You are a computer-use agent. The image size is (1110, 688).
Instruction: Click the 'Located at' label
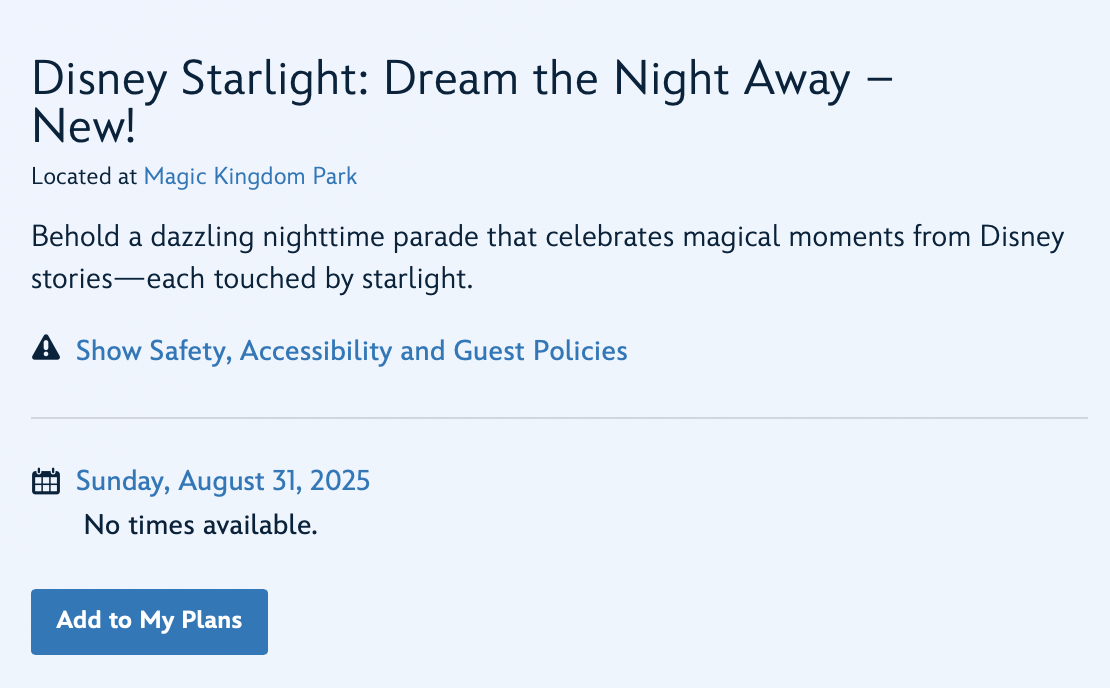[x=84, y=177]
